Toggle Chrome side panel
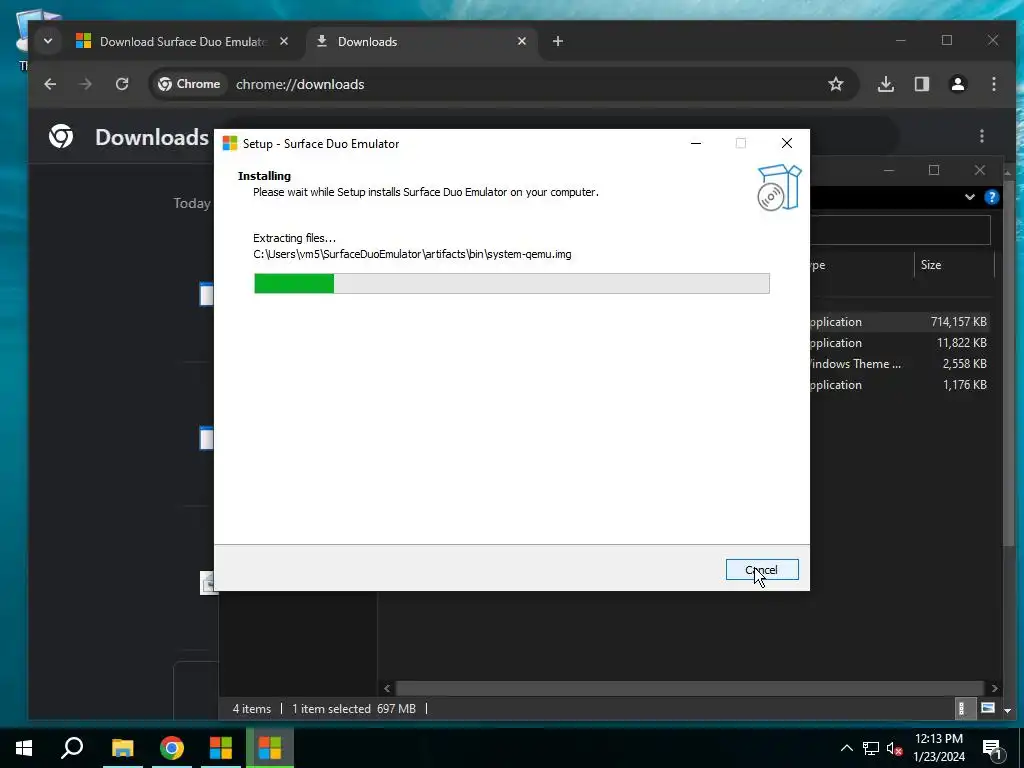Screen dimensions: 1024x768 tap(922, 84)
